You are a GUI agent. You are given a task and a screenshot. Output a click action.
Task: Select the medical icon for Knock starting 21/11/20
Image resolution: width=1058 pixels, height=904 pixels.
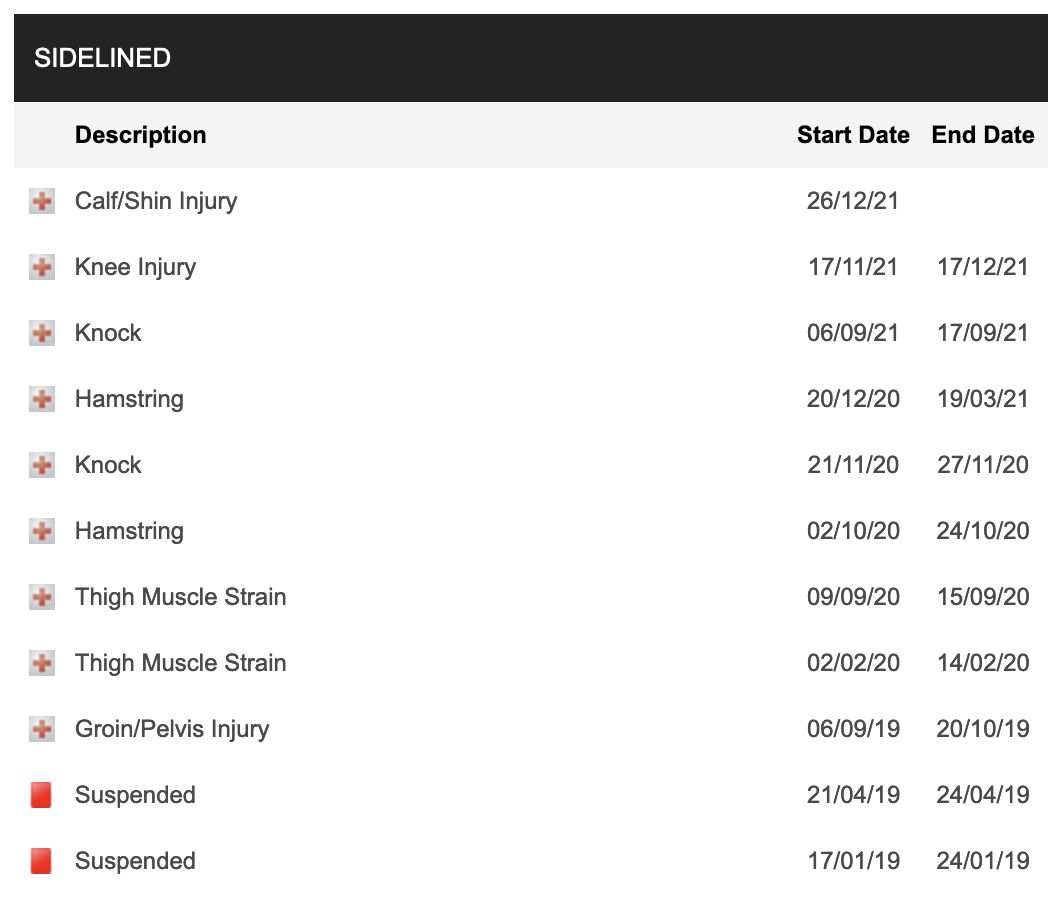42,465
